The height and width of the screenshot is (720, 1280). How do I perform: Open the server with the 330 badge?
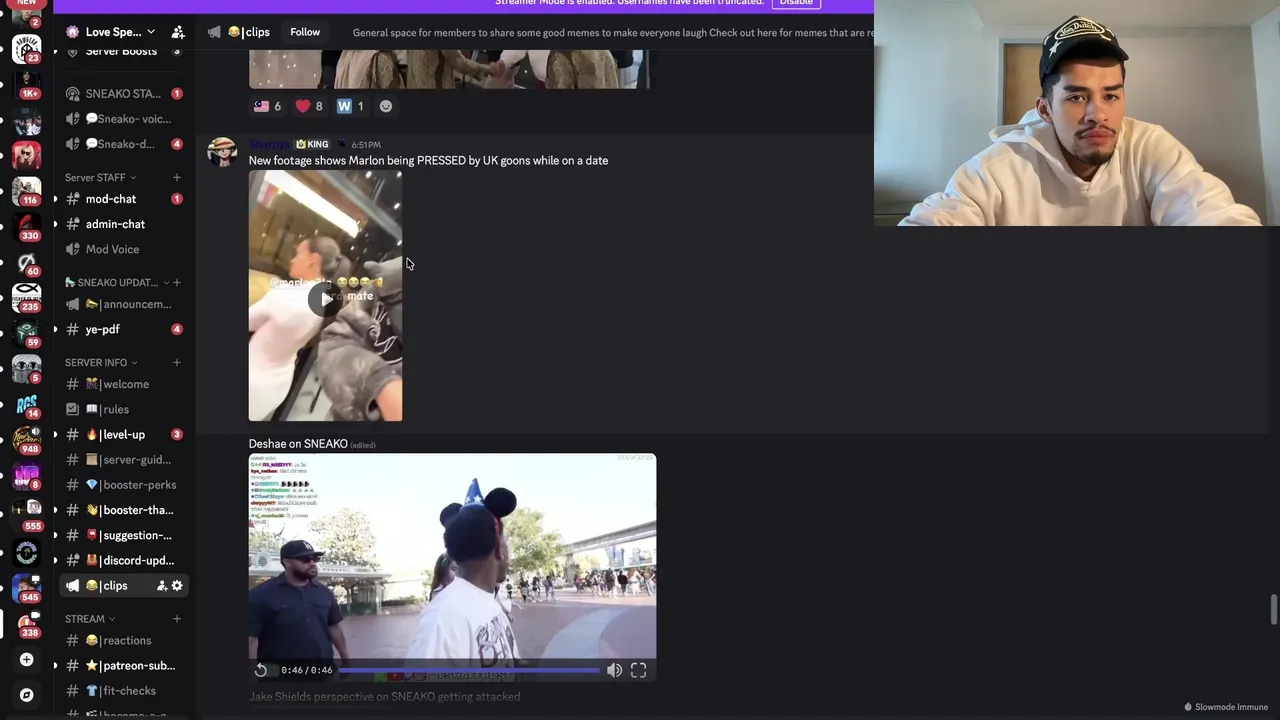coord(27,226)
